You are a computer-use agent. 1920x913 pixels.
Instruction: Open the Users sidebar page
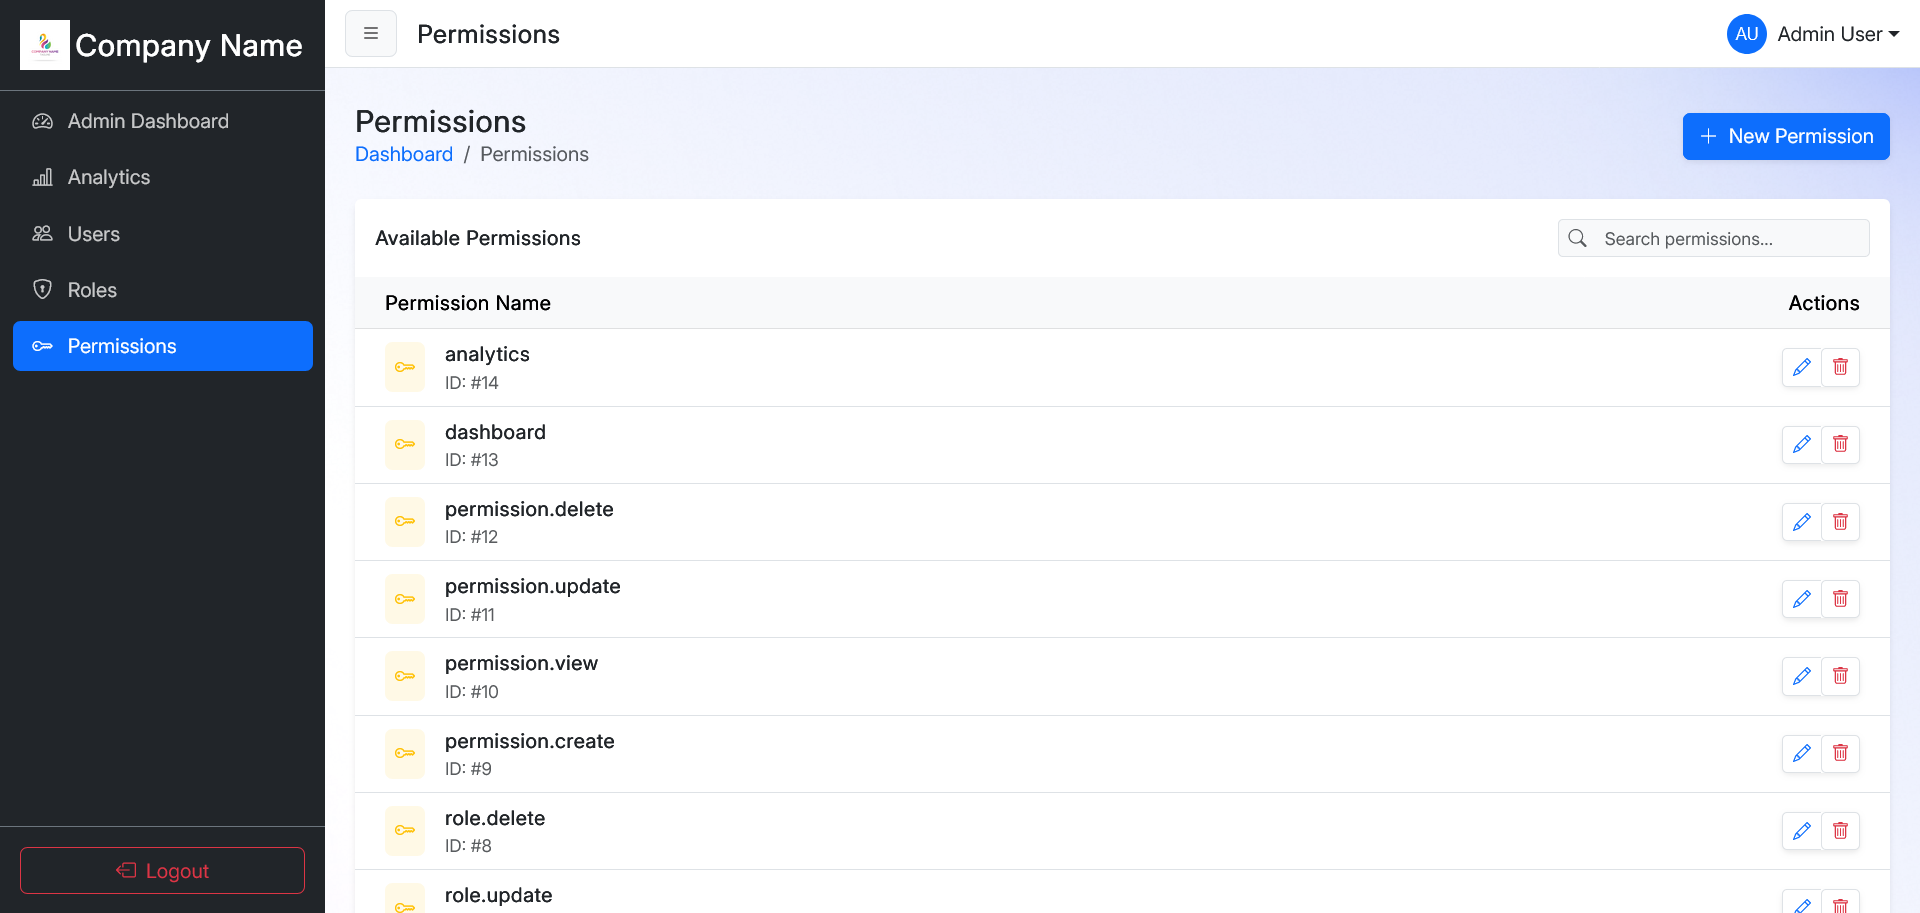click(x=93, y=234)
